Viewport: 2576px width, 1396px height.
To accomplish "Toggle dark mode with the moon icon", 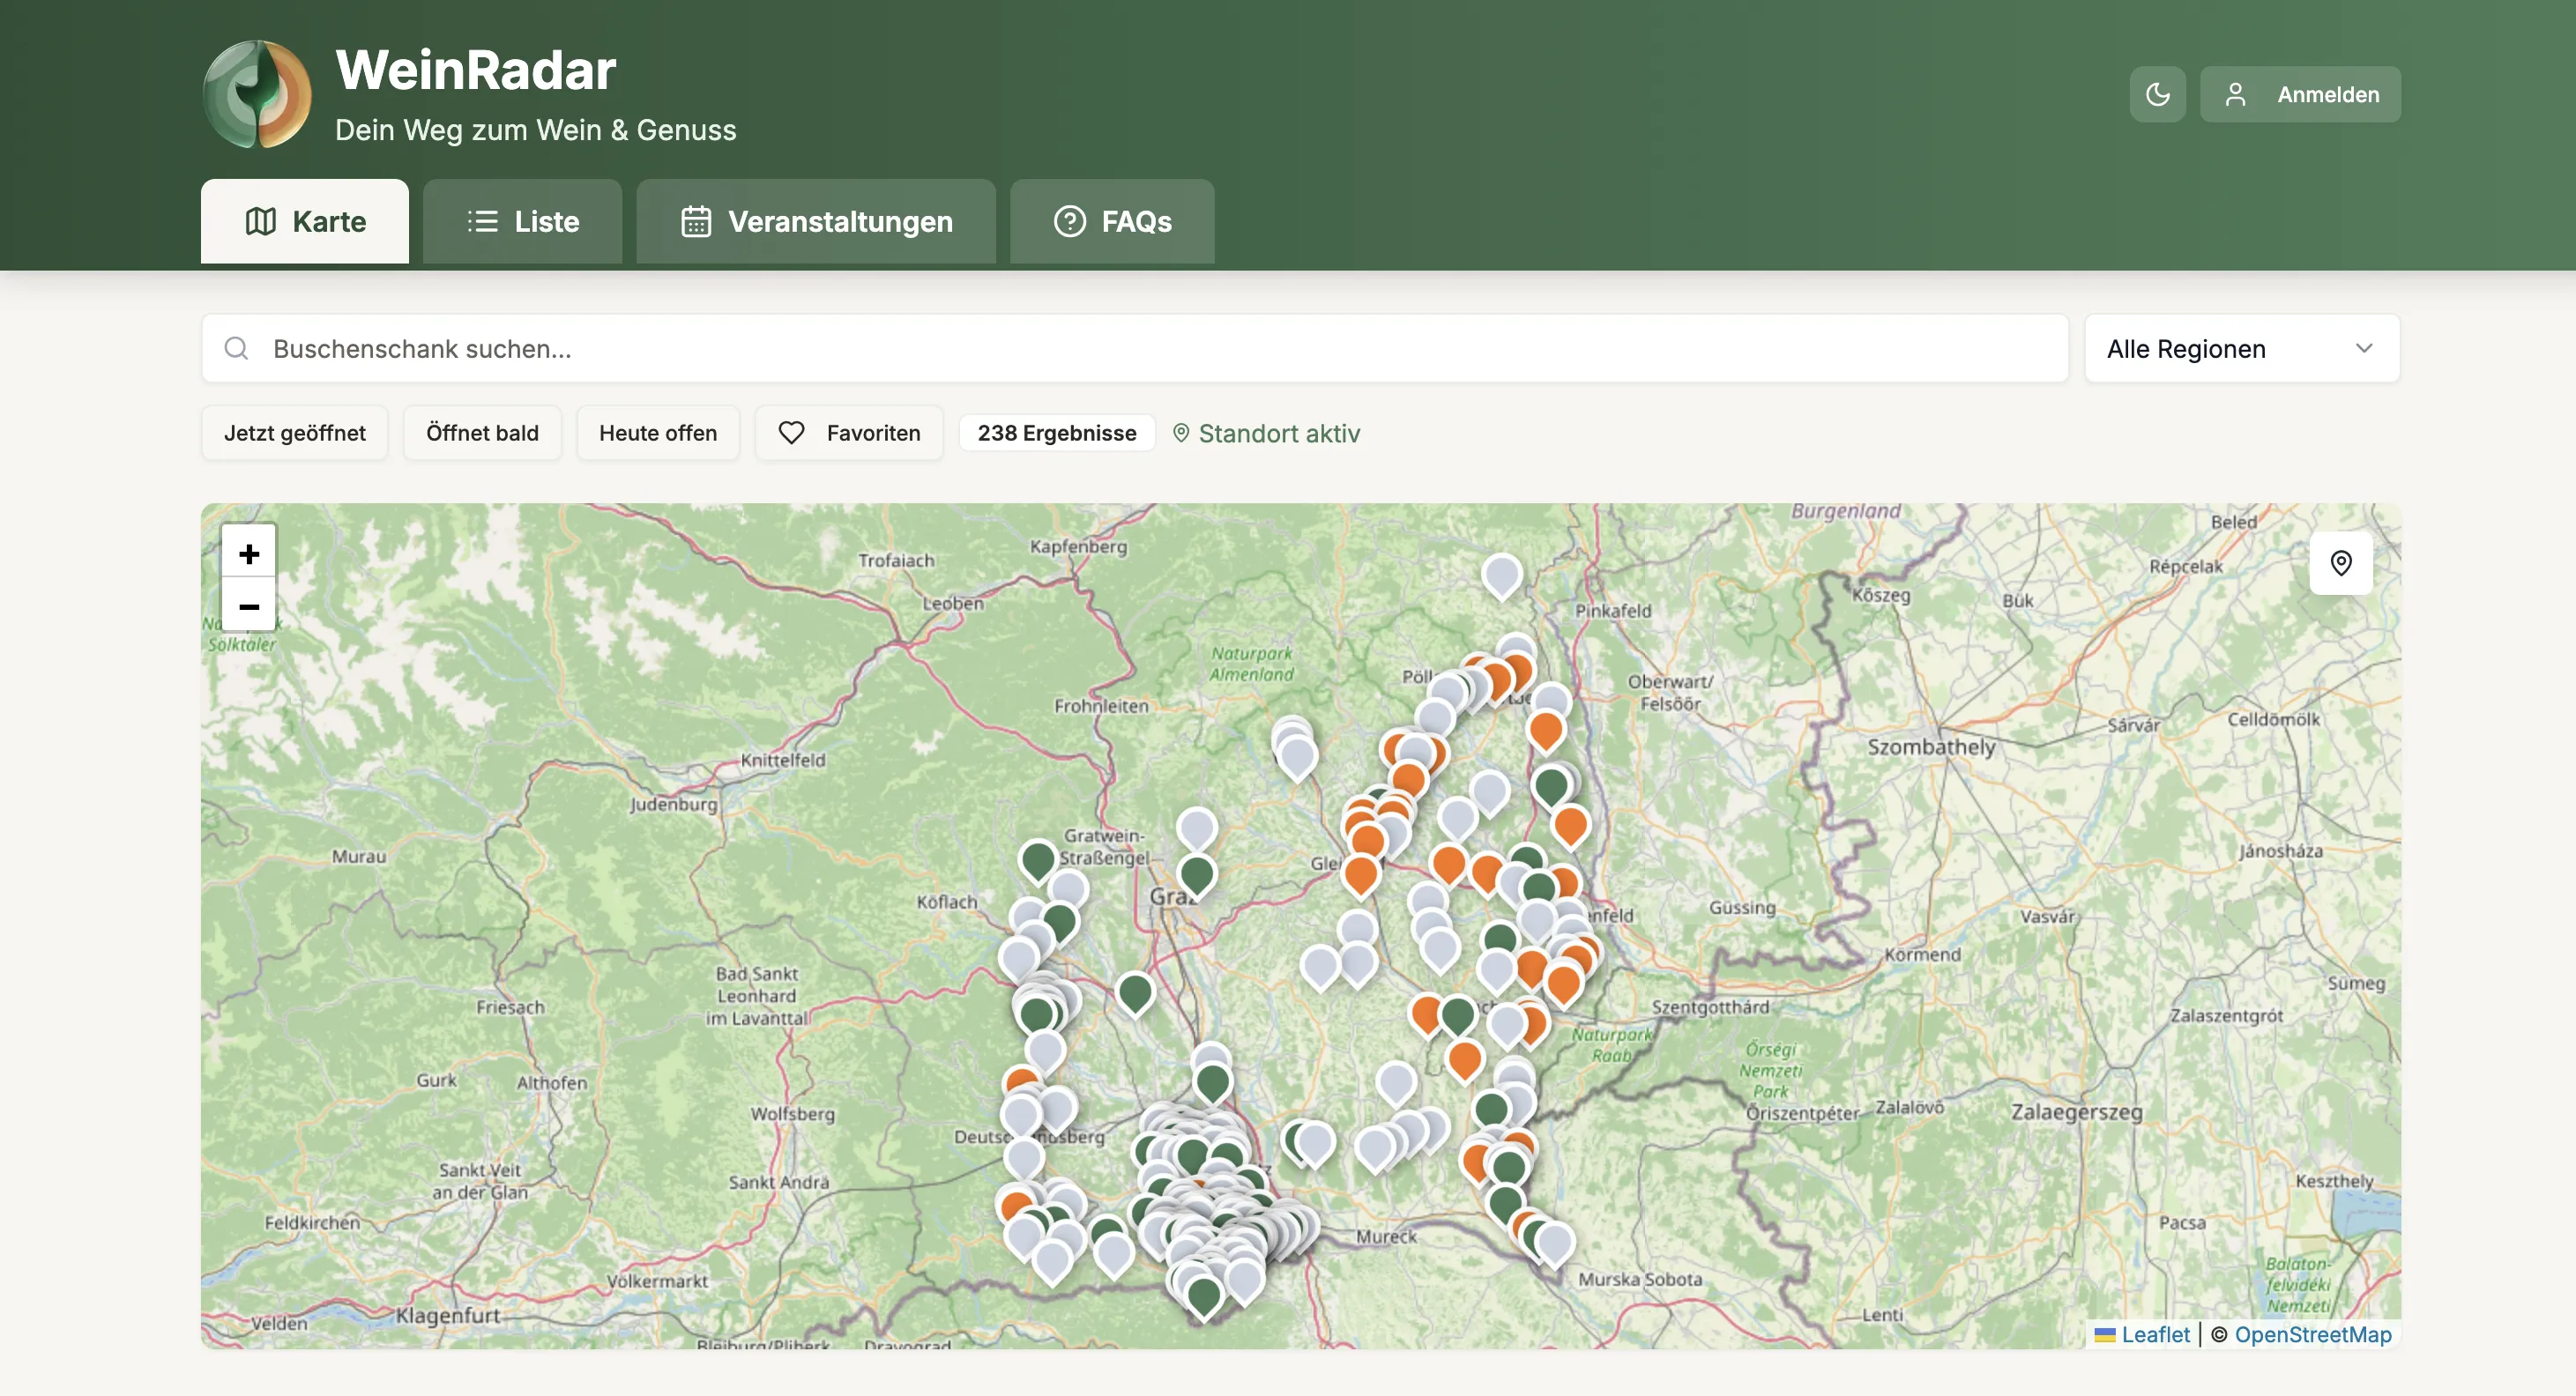I will [x=2157, y=94].
